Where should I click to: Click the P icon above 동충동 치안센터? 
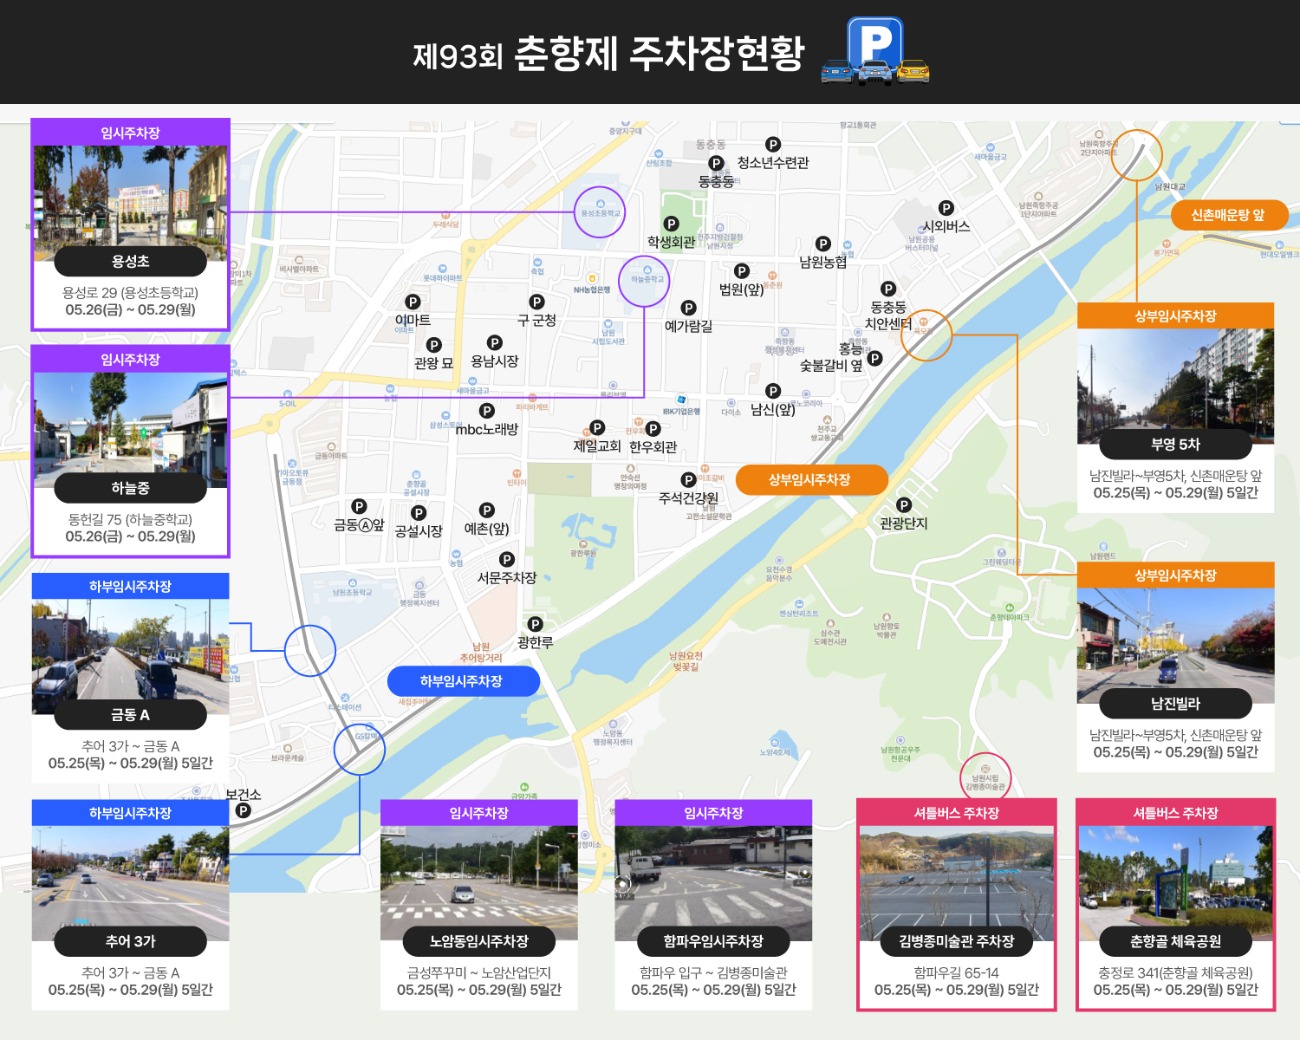[888, 289]
